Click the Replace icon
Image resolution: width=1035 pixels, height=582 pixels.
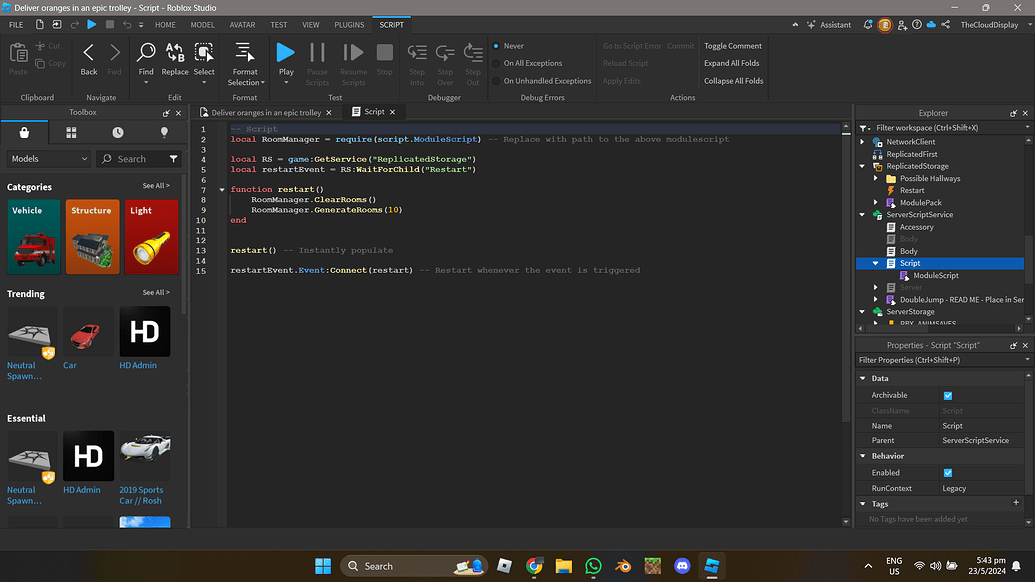(175, 52)
